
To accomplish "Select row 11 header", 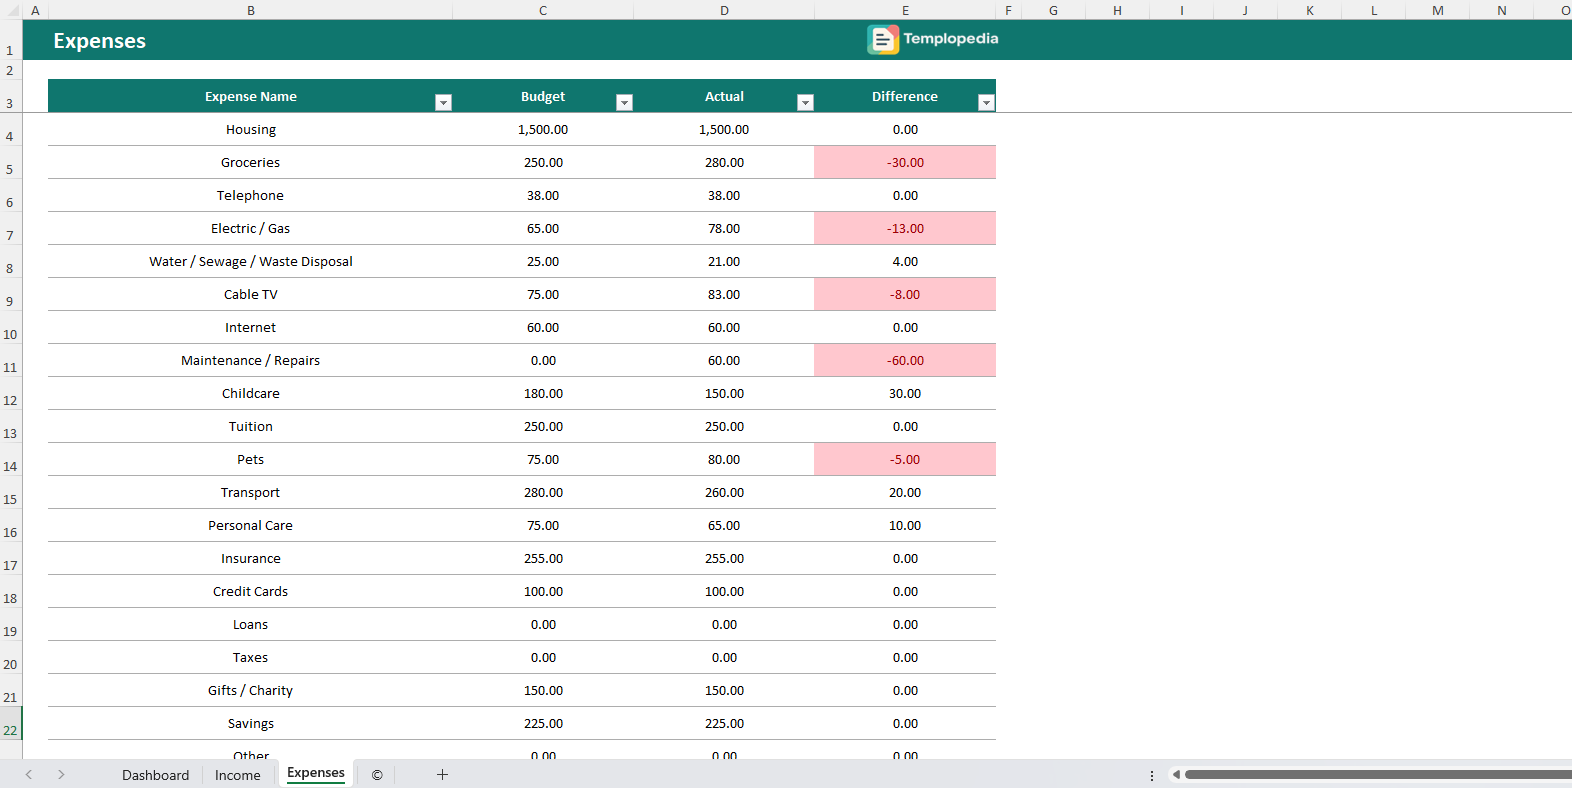I will [x=10, y=361].
